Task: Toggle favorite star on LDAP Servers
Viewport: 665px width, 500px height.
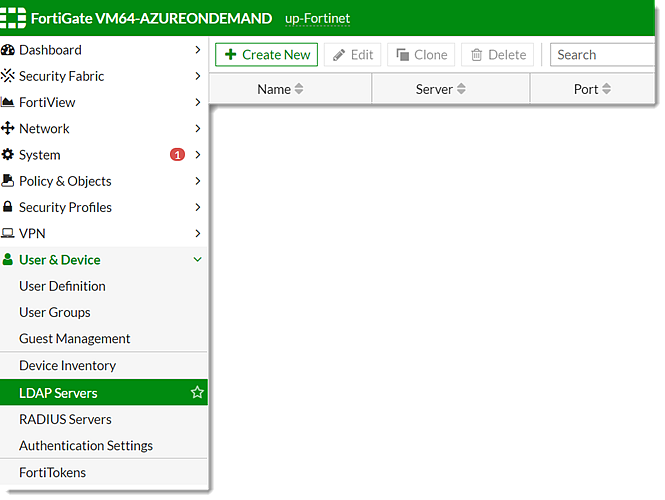Action: click(x=197, y=393)
